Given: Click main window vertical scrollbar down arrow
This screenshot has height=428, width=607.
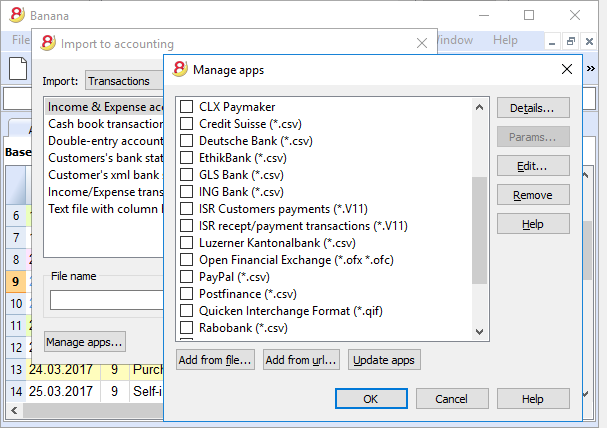Looking at the screenshot, I should (586, 394).
